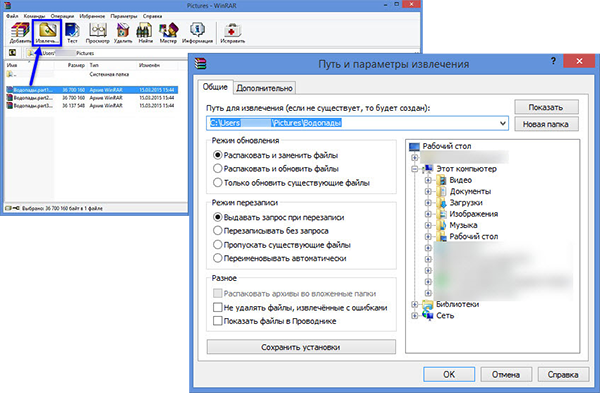Screen dimensions: 600x393
Task: Select Музыка folder in the tree
Action: (463, 225)
